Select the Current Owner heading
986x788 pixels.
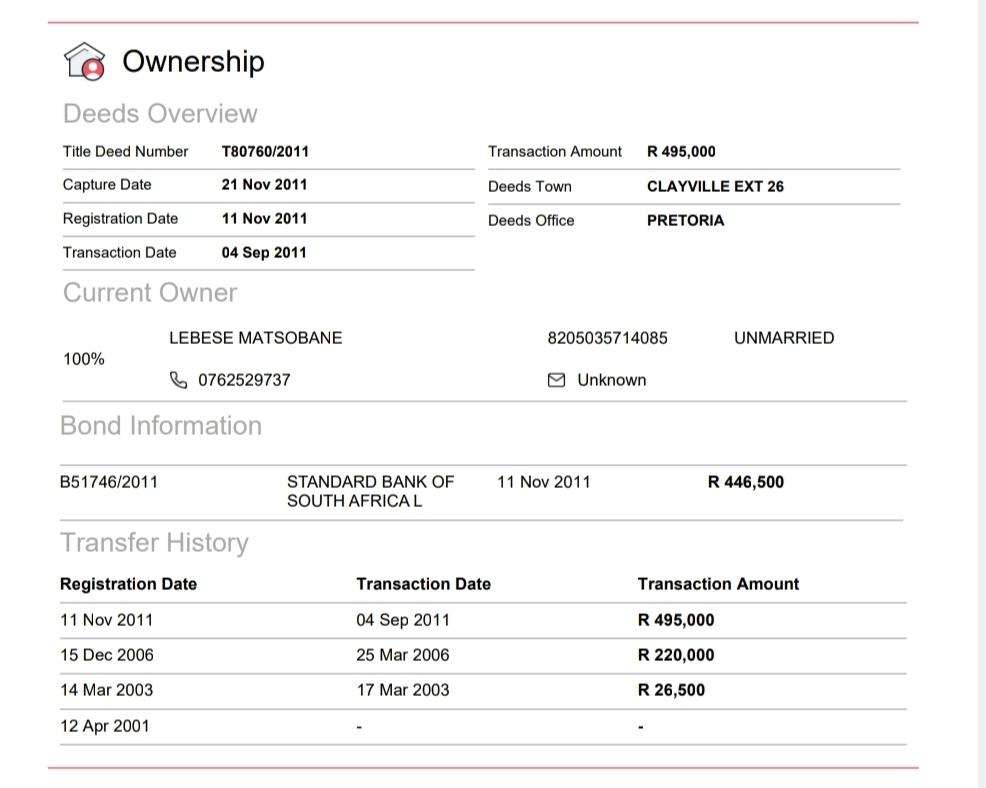tap(150, 293)
